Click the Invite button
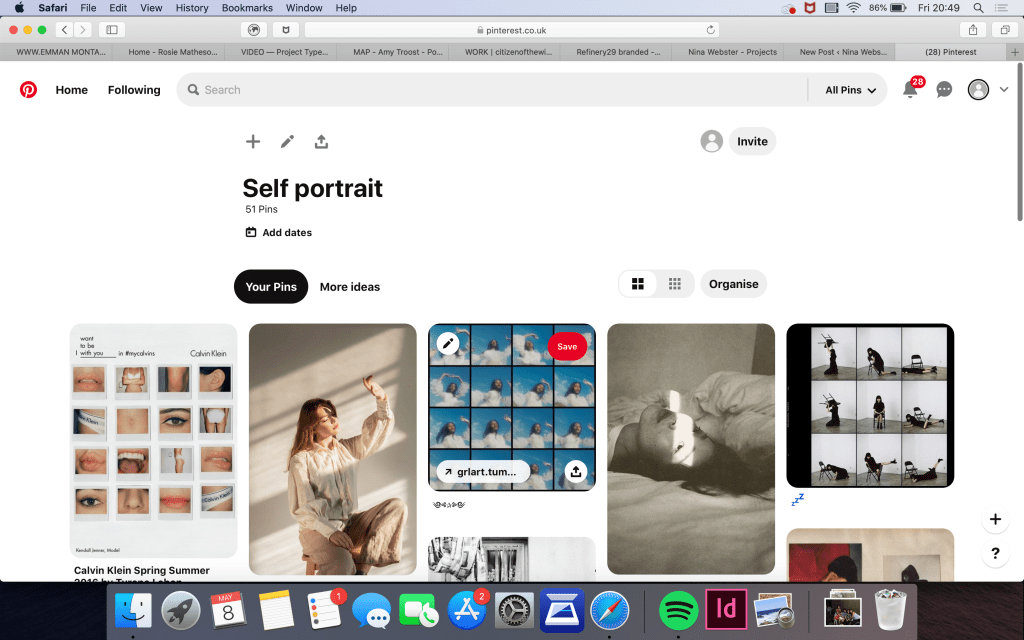Image resolution: width=1024 pixels, height=640 pixels. point(752,142)
